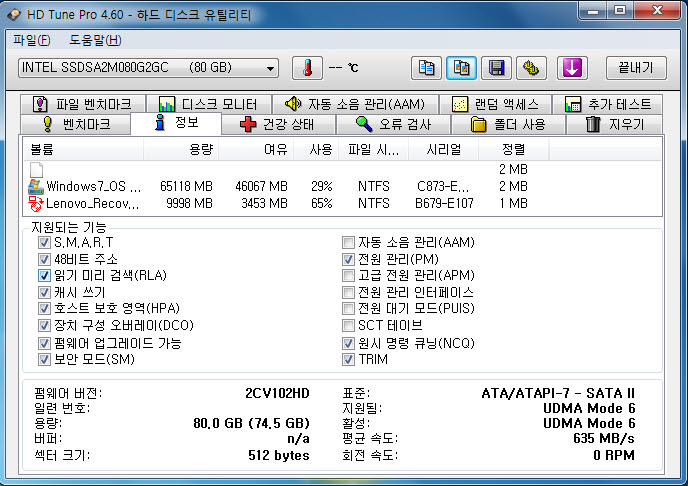
Task: Toggle the 전원 관리 인터페이스 checkbox
Action: pos(348,292)
